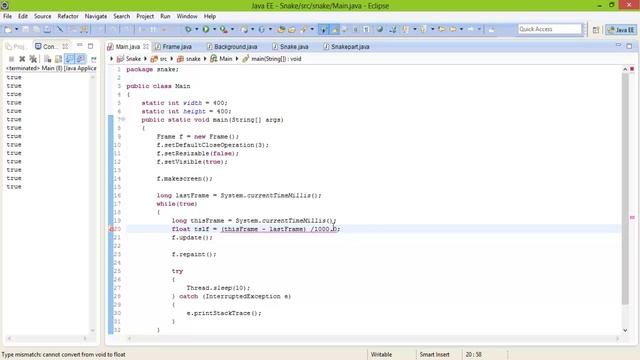640x360 pixels.
Task: Expand breadcrumb arrow before Main class
Action: click(x=205, y=59)
